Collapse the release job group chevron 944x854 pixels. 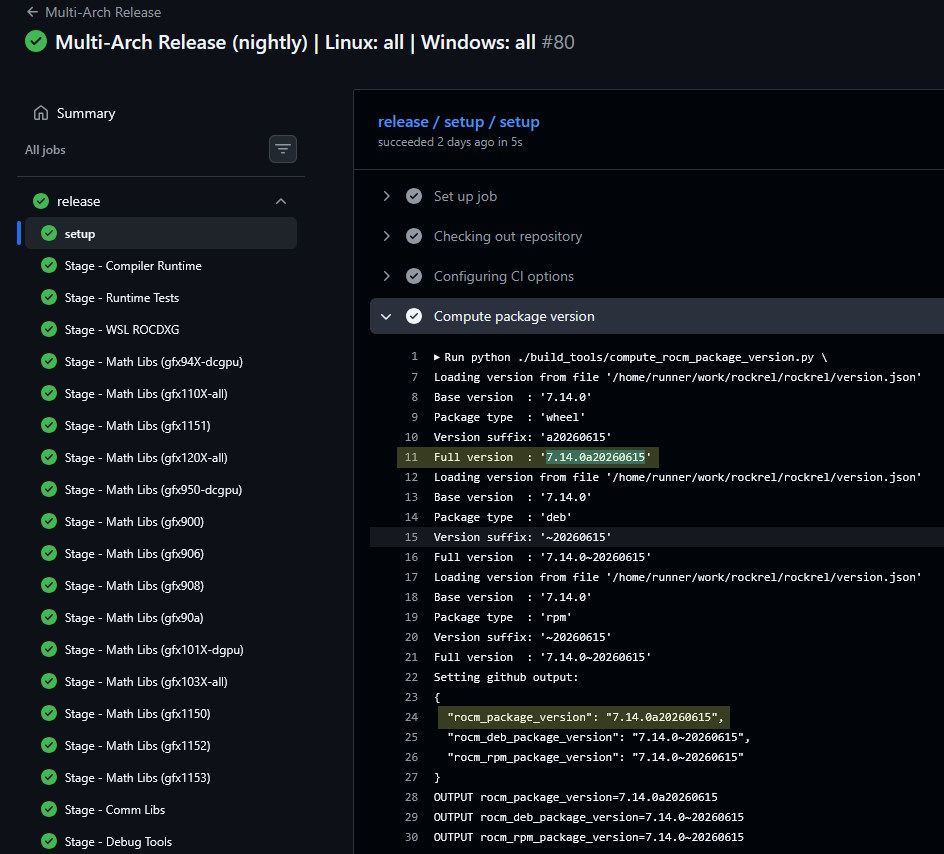[281, 201]
